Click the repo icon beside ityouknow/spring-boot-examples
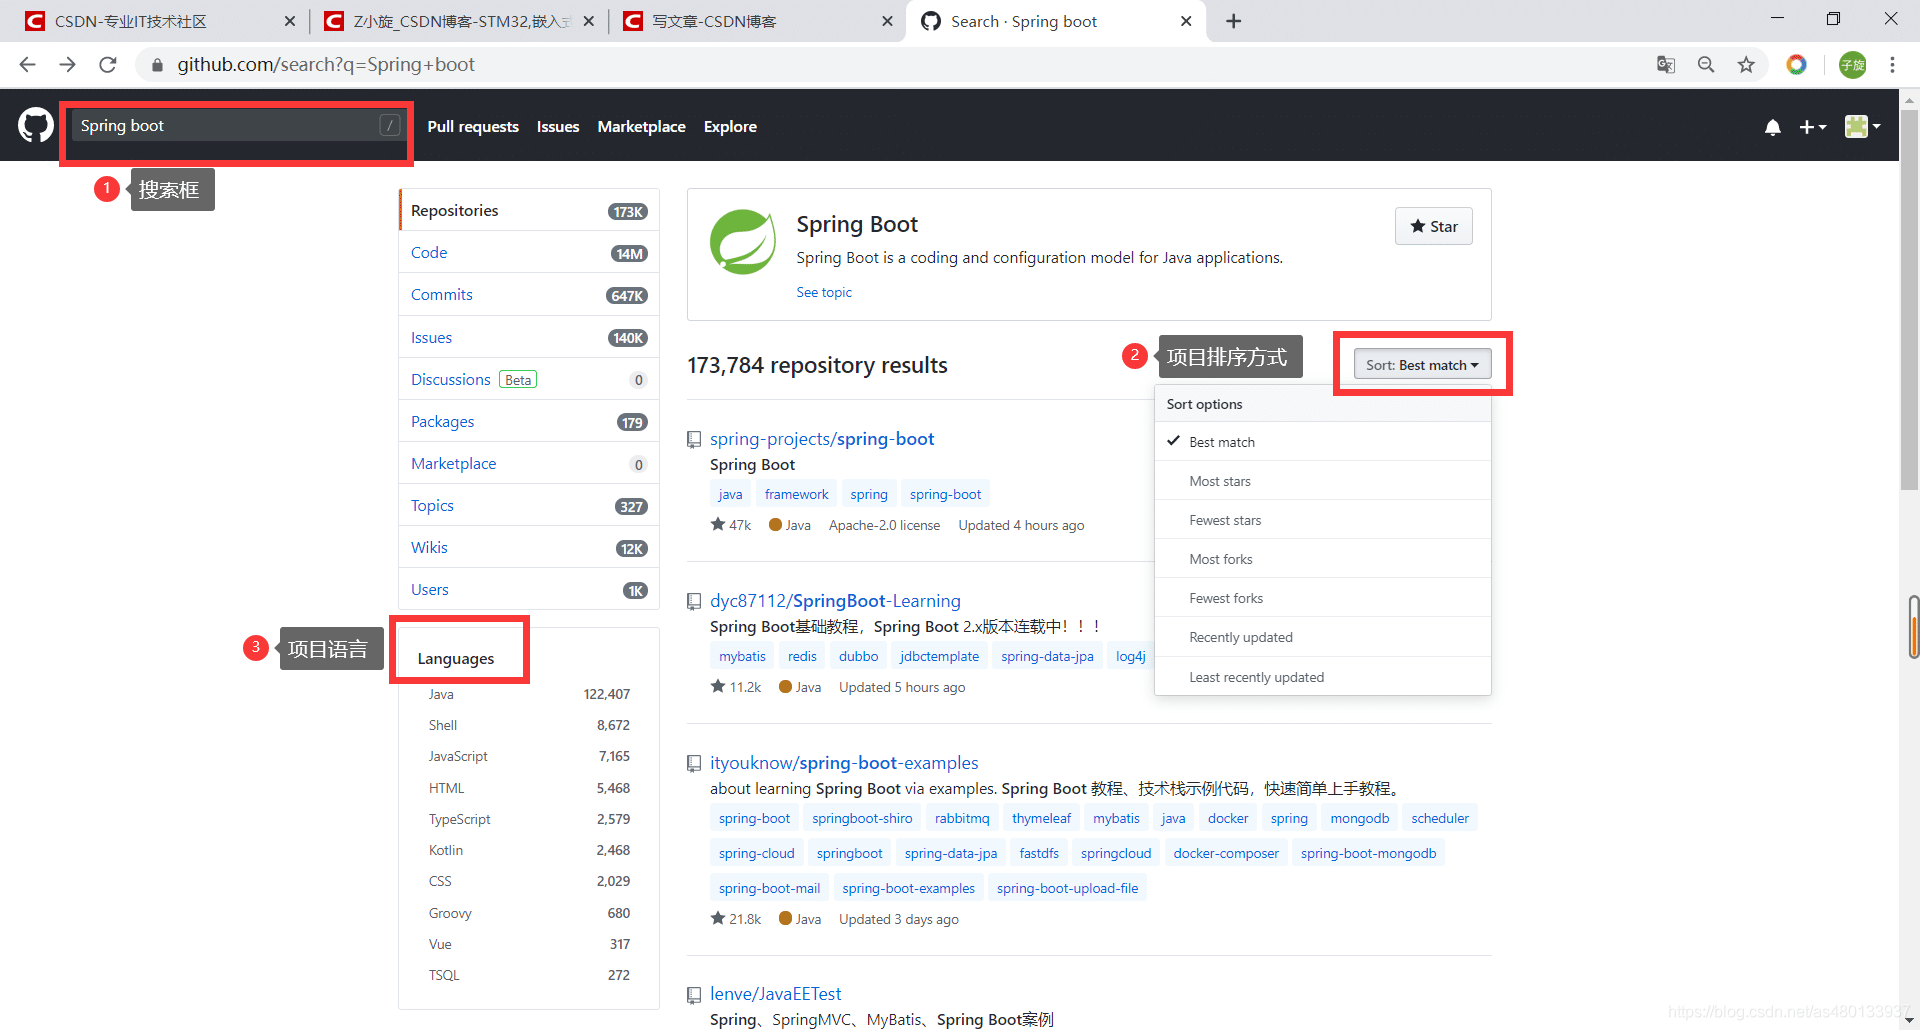This screenshot has width=1920, height=1030. [x=694, y=763]
